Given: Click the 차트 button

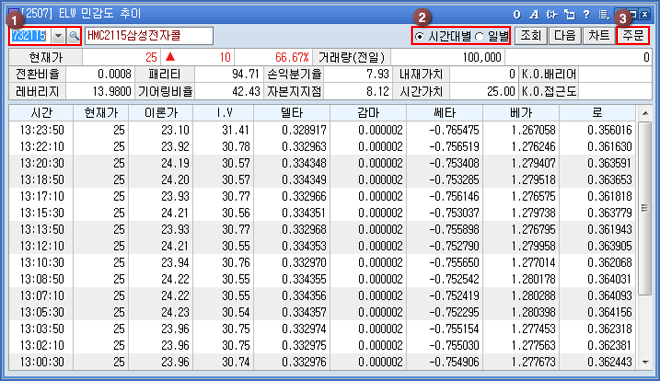Looking at the screenshot, I should pyautogui.click(x=599, y=36).
